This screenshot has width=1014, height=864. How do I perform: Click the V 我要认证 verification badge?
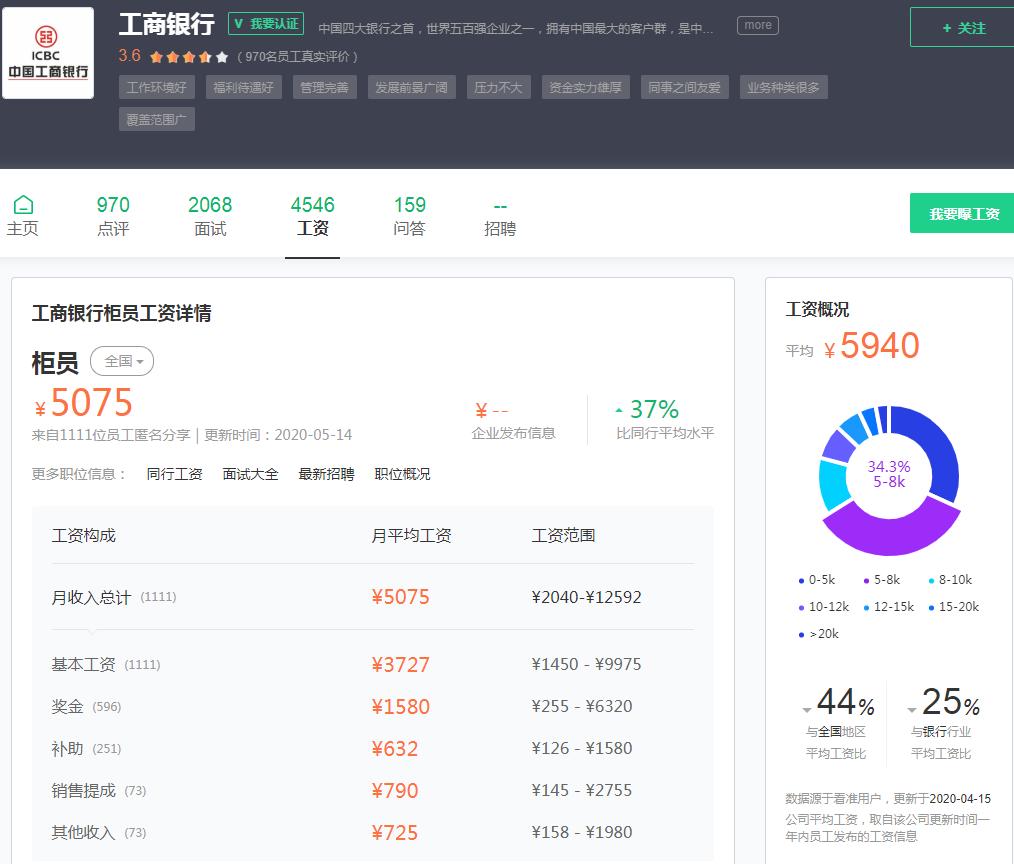[x=265, y=22]
